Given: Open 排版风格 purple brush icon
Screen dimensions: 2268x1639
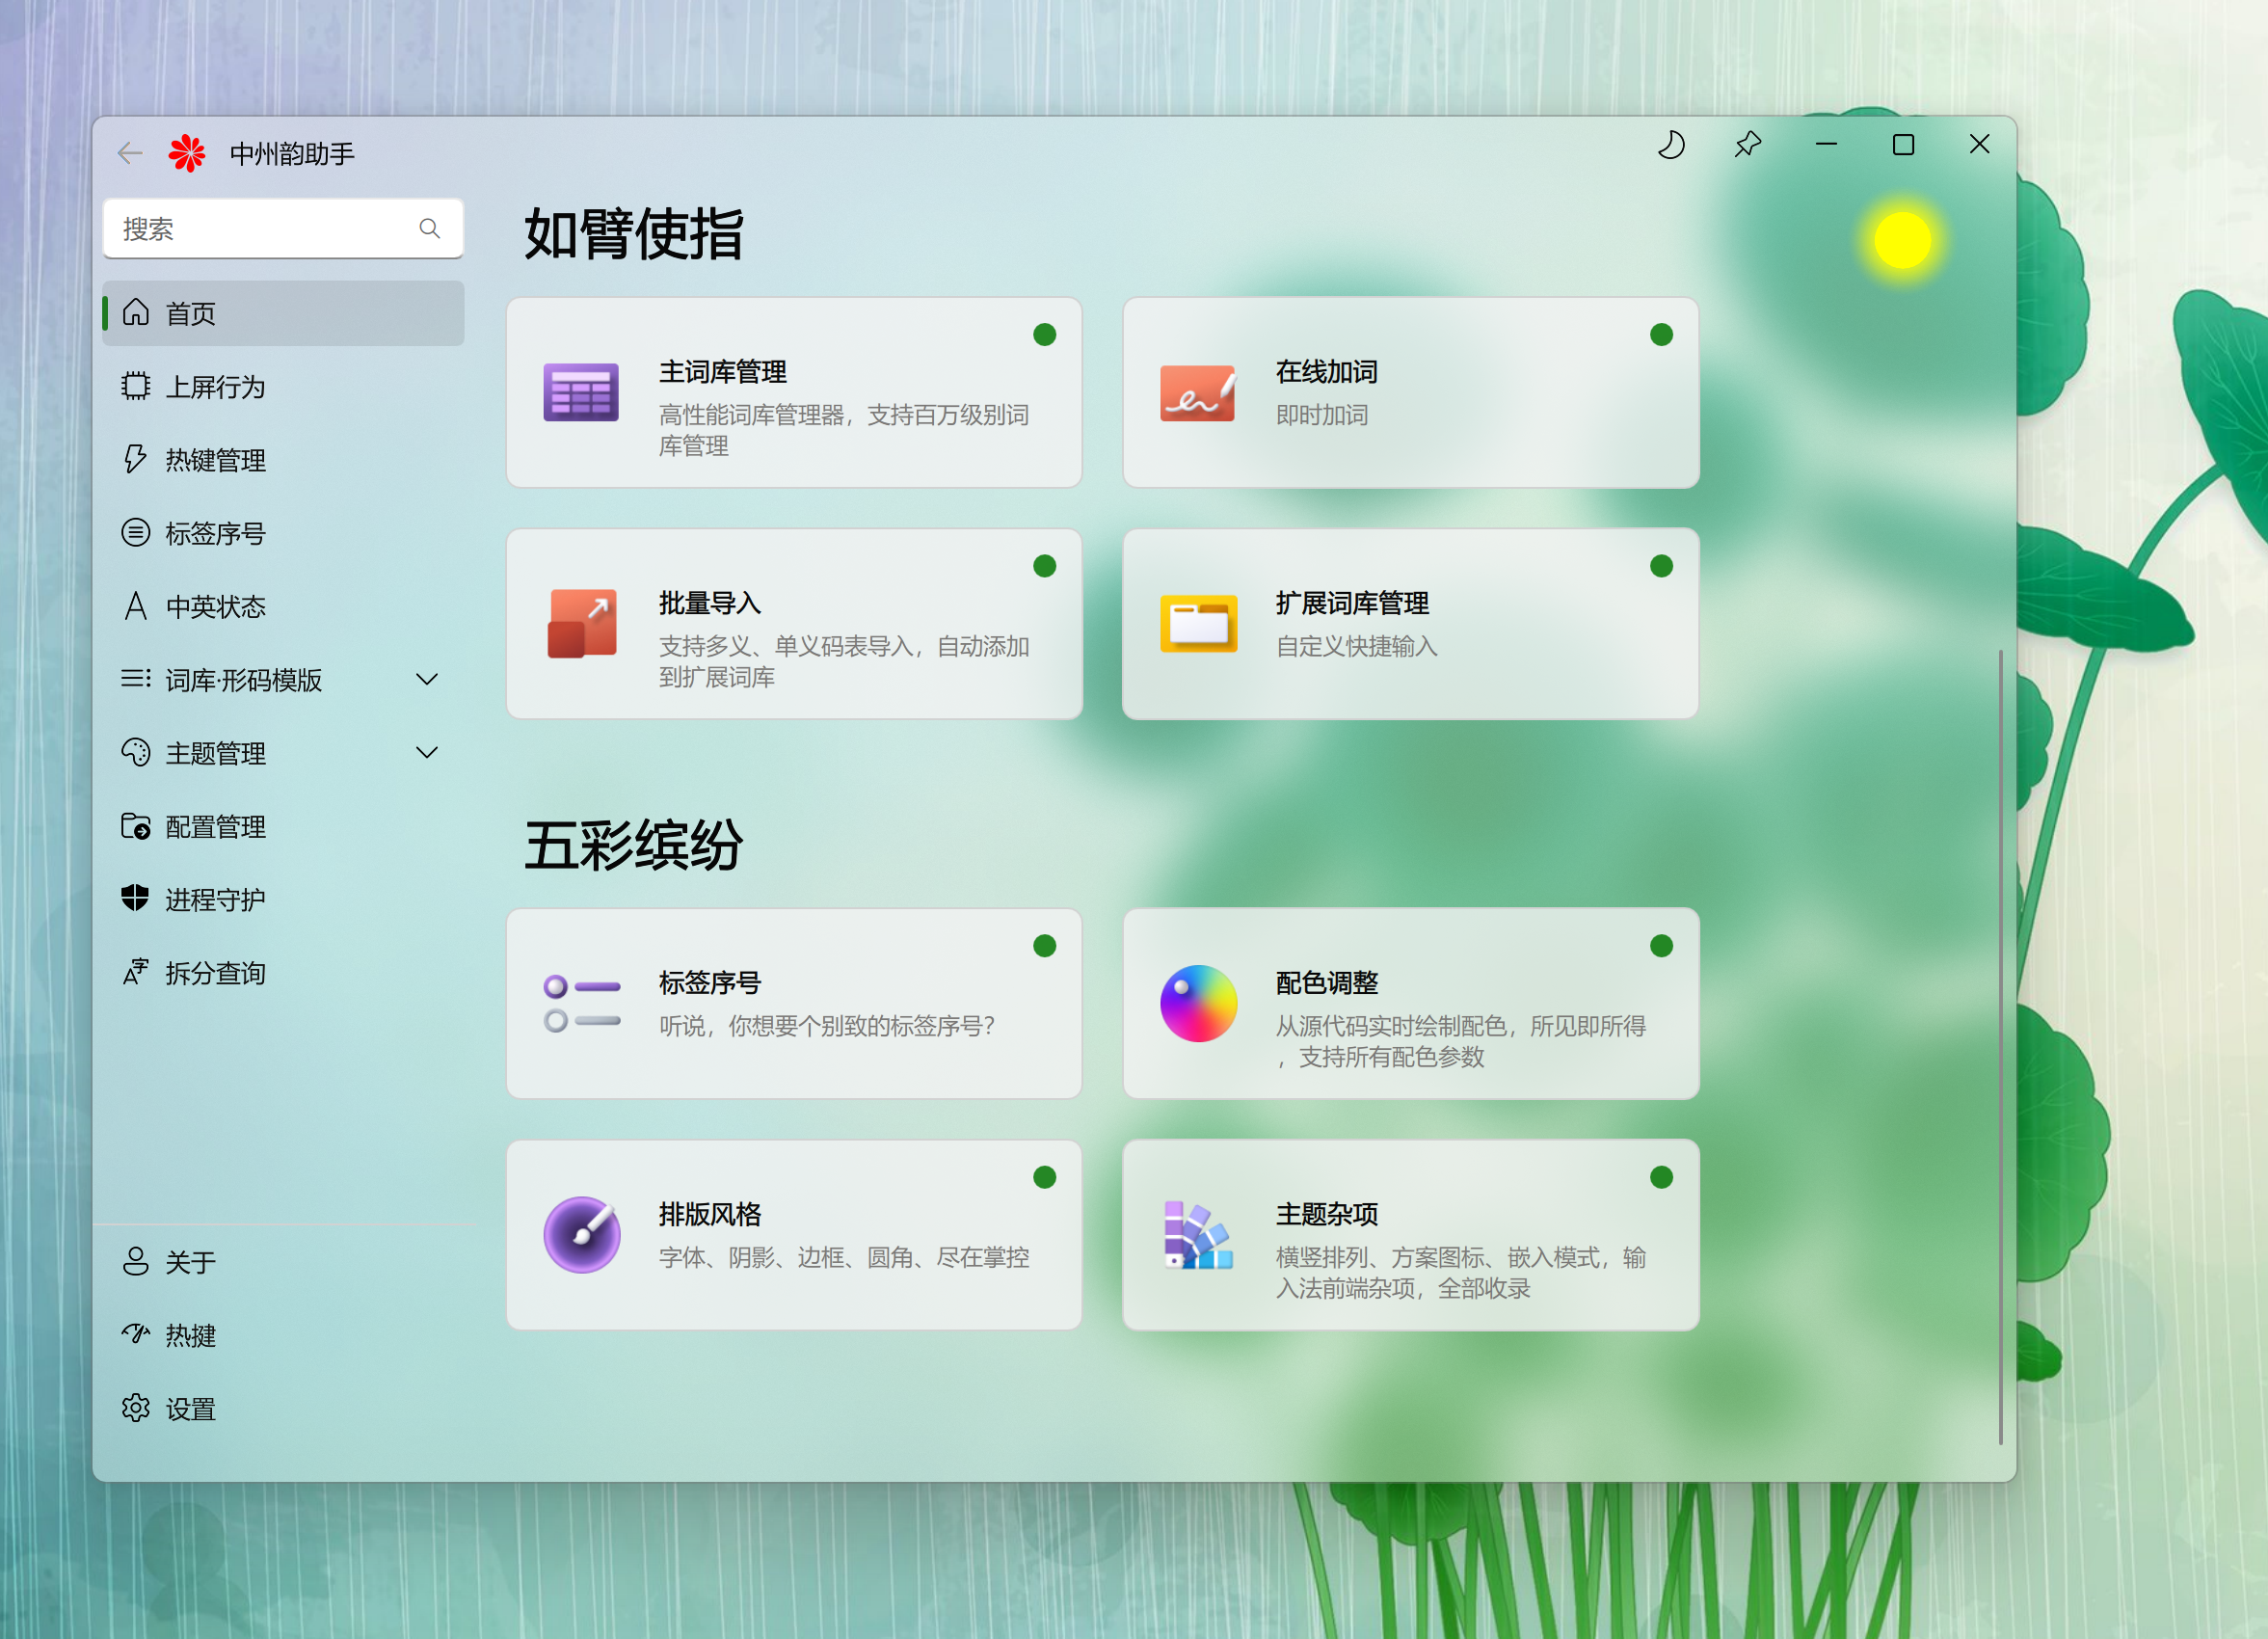Looking at the screenshot, I should (581, 1234).
